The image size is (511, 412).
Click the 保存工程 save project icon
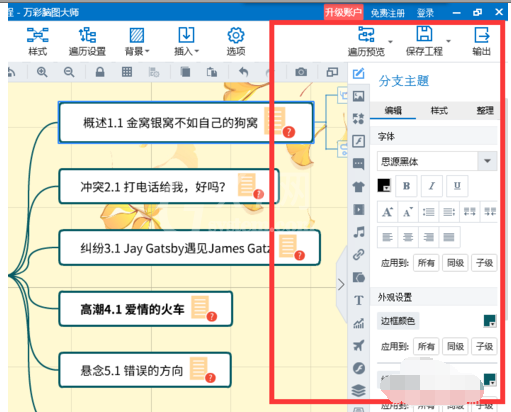coord(424,34)
